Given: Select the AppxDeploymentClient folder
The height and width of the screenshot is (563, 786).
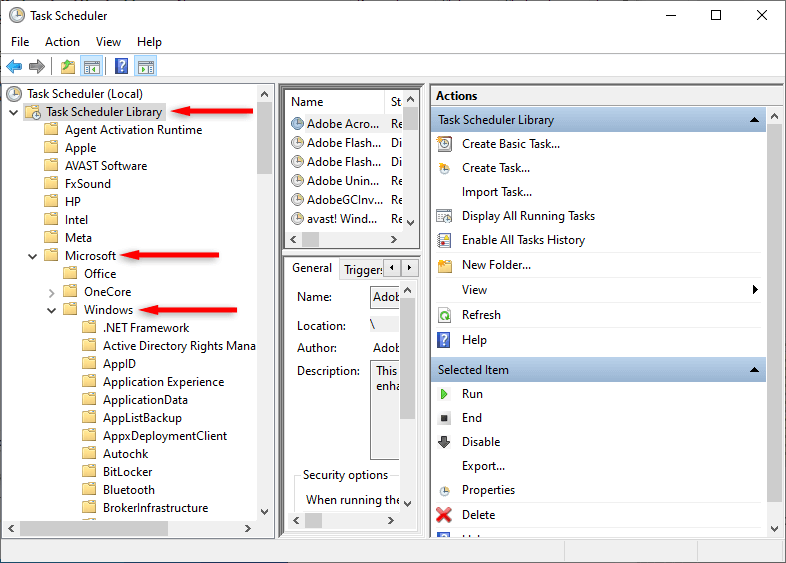Looking at the screenshot, I should click(165, 436).
